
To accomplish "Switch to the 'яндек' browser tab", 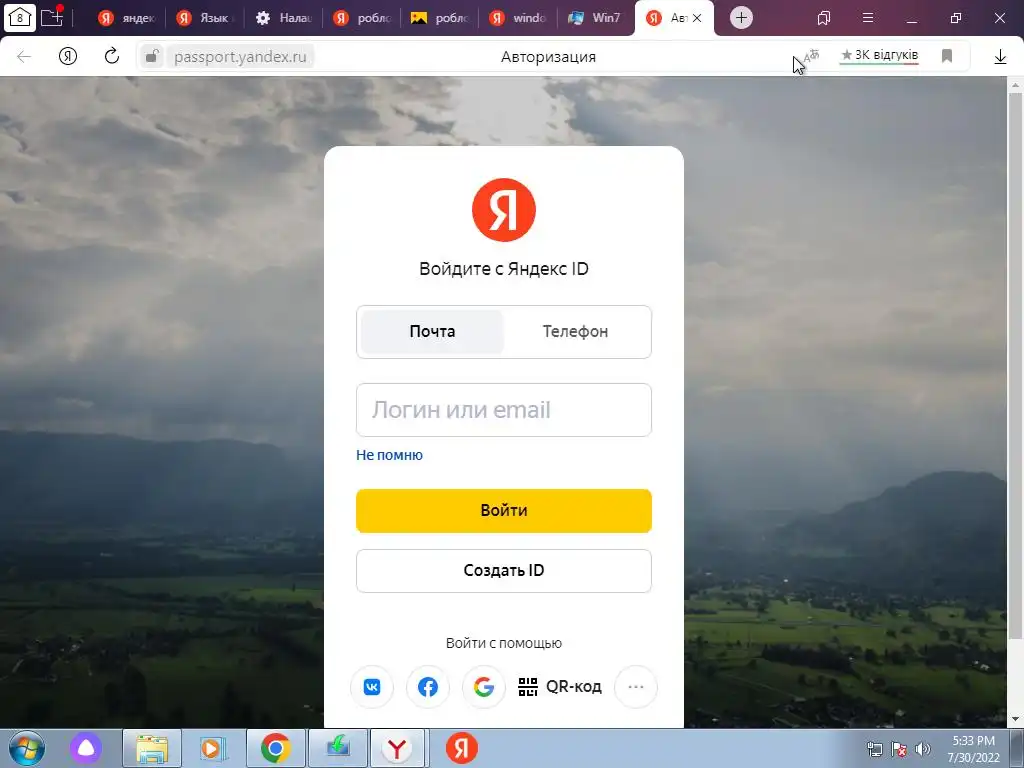I will [x=127, y=18].
